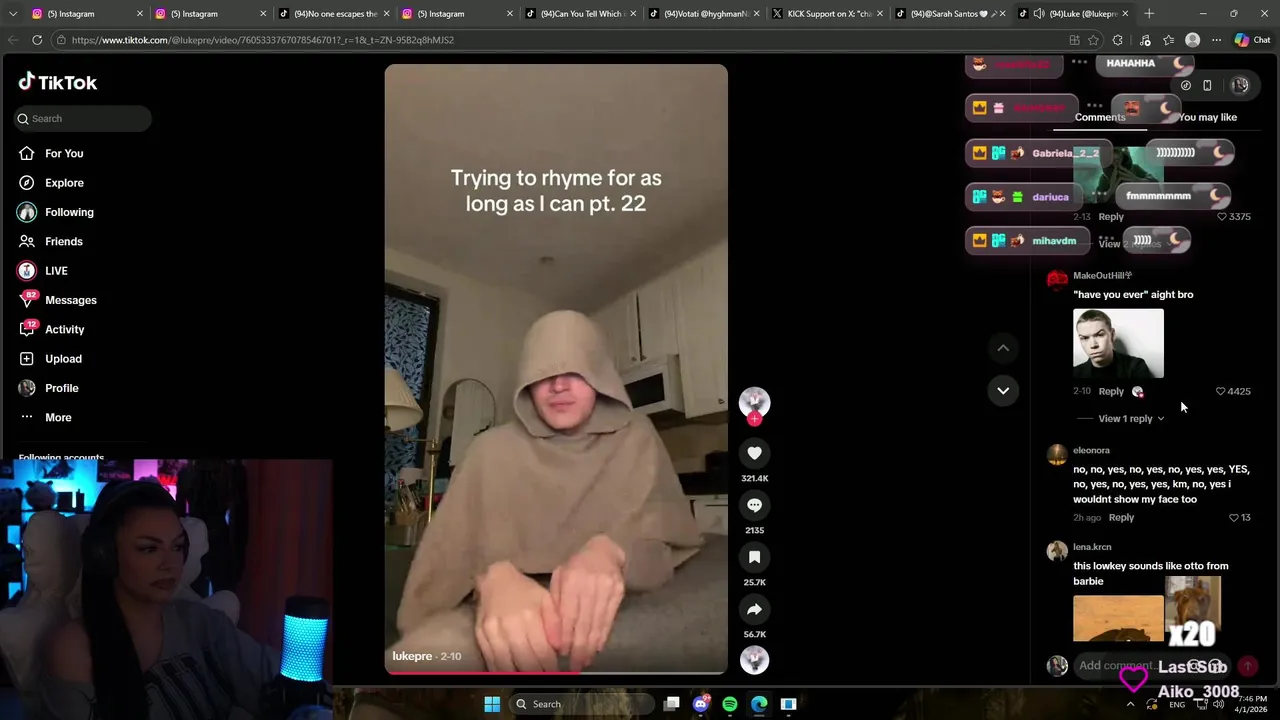Open the coins icon near profile avatar

[1185, 85]
